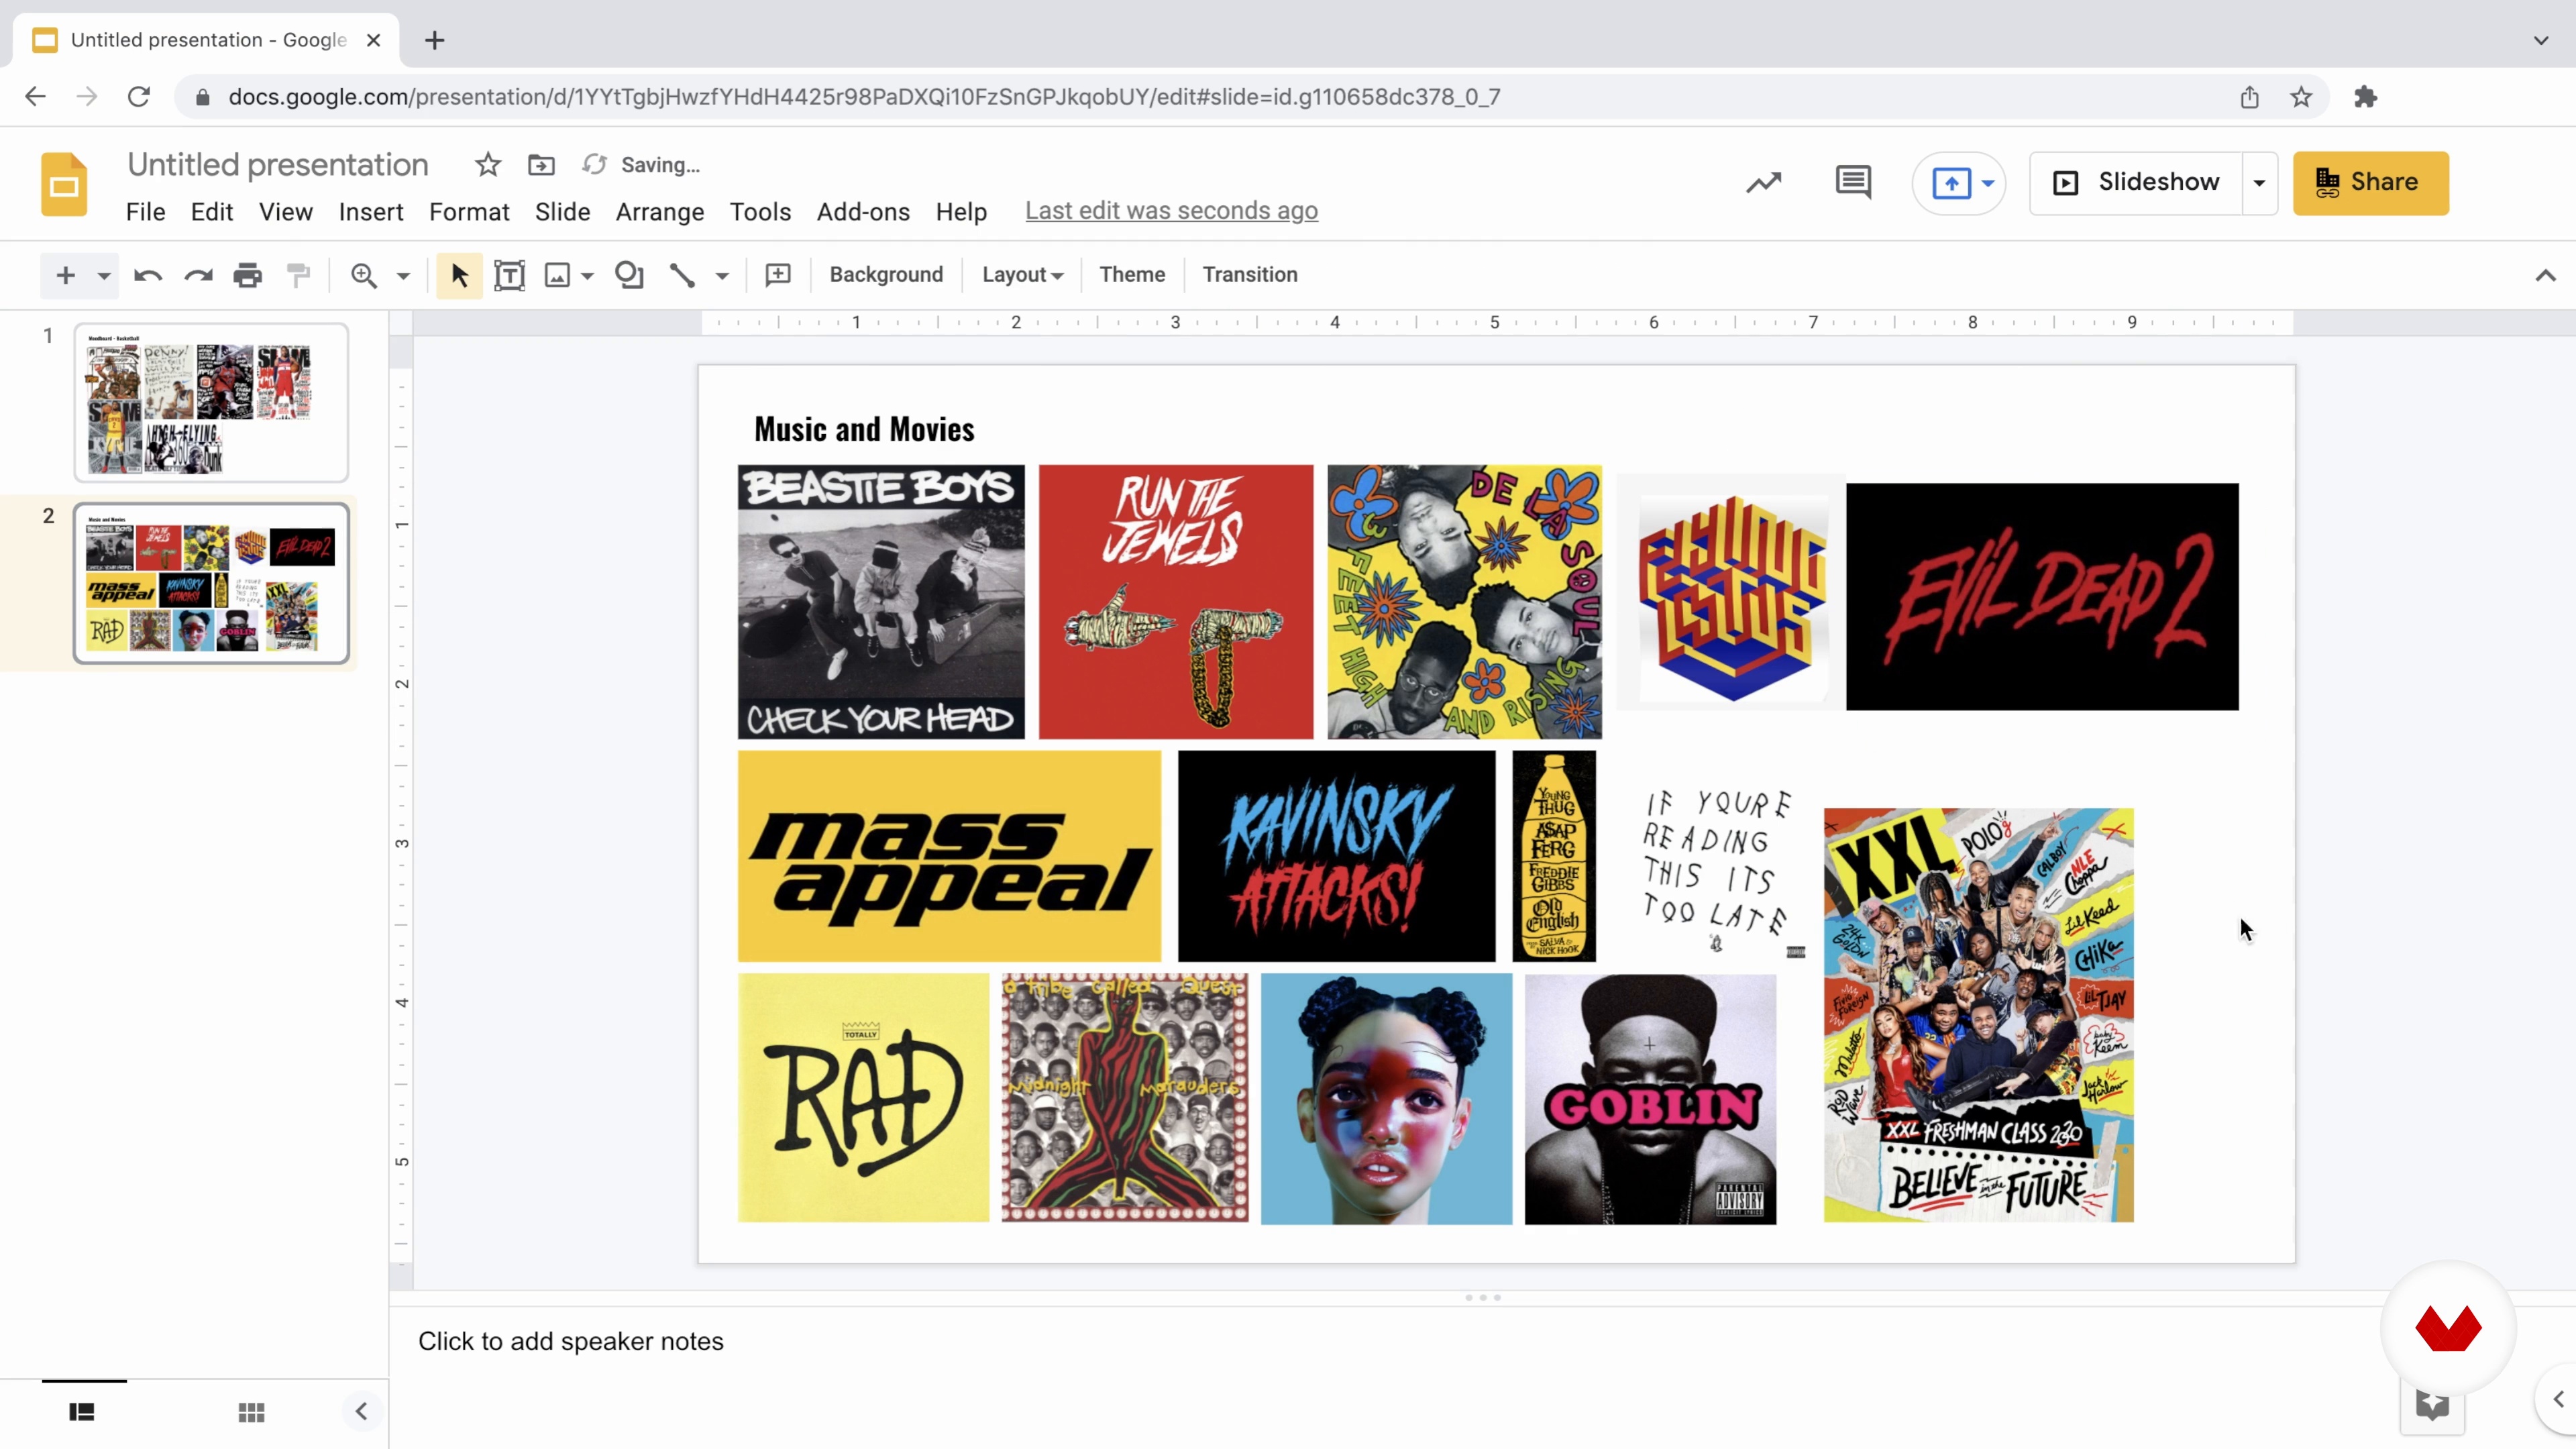Open the Help menu
Screen dimensions: 2576x1449
point(961,212)
